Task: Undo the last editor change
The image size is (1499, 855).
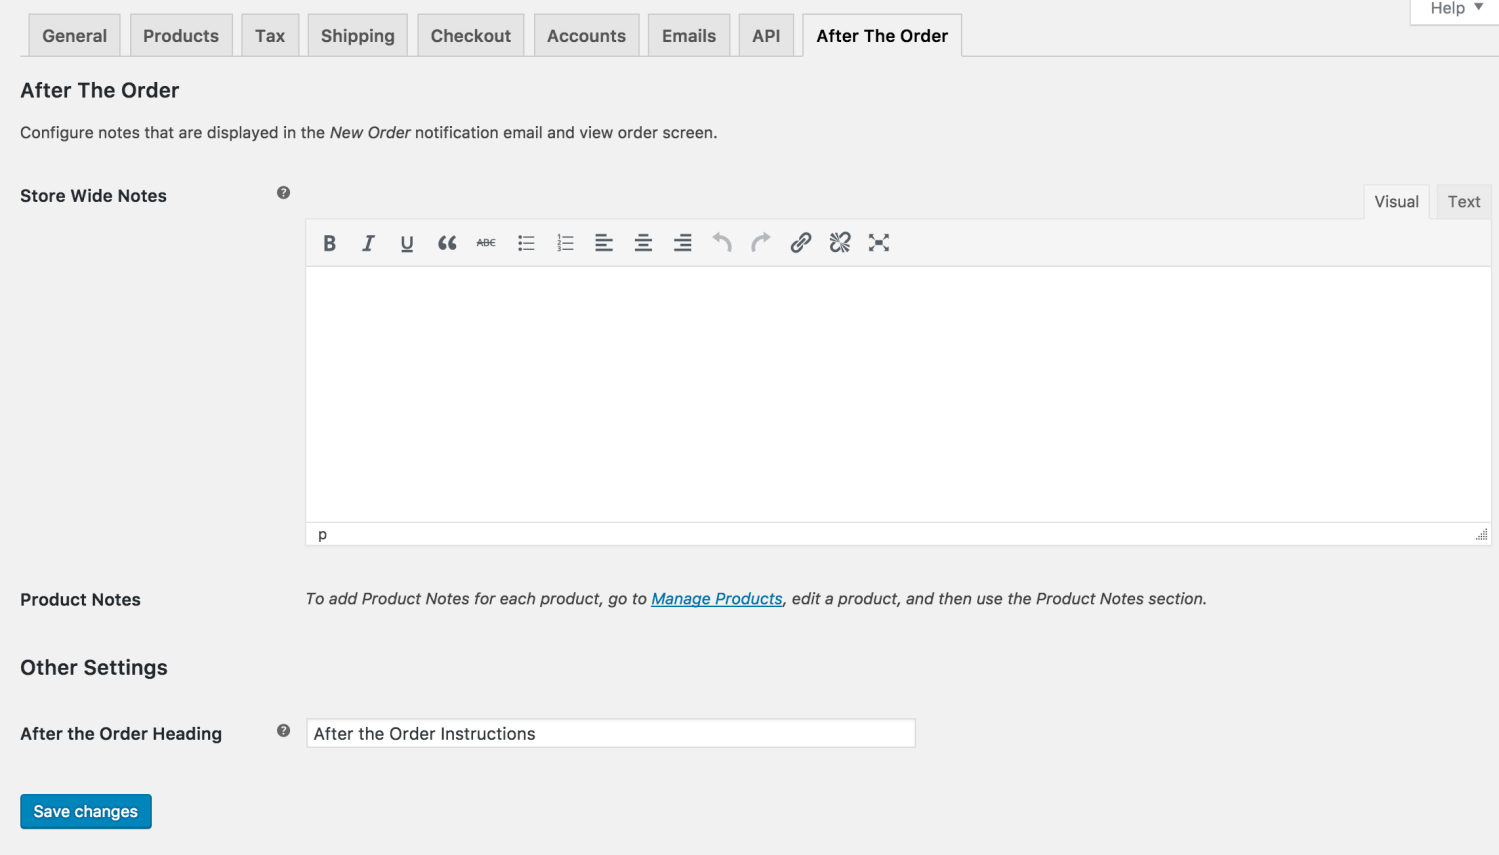Action: coord(721,242)
